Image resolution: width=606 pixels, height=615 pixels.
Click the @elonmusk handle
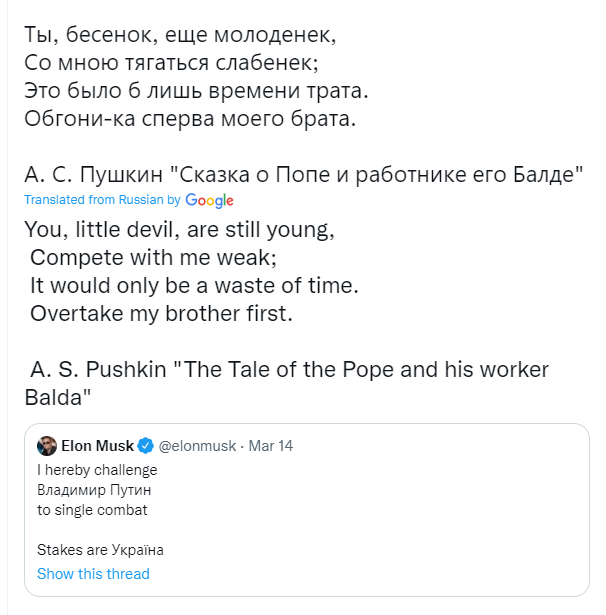198,446
